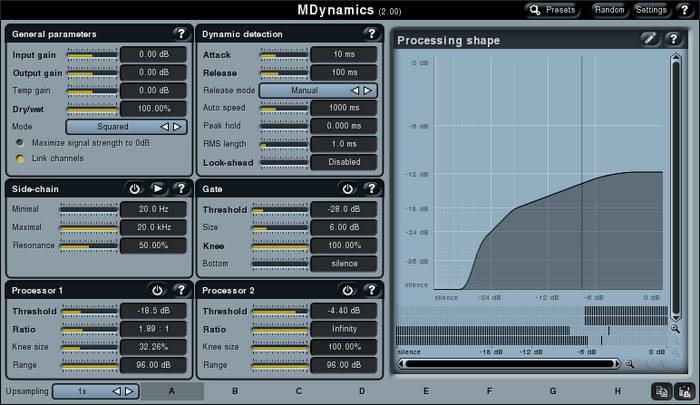Click the Release value field 100 ms
The height and width of the screenshot is (405, 700).
pos(344,72)
